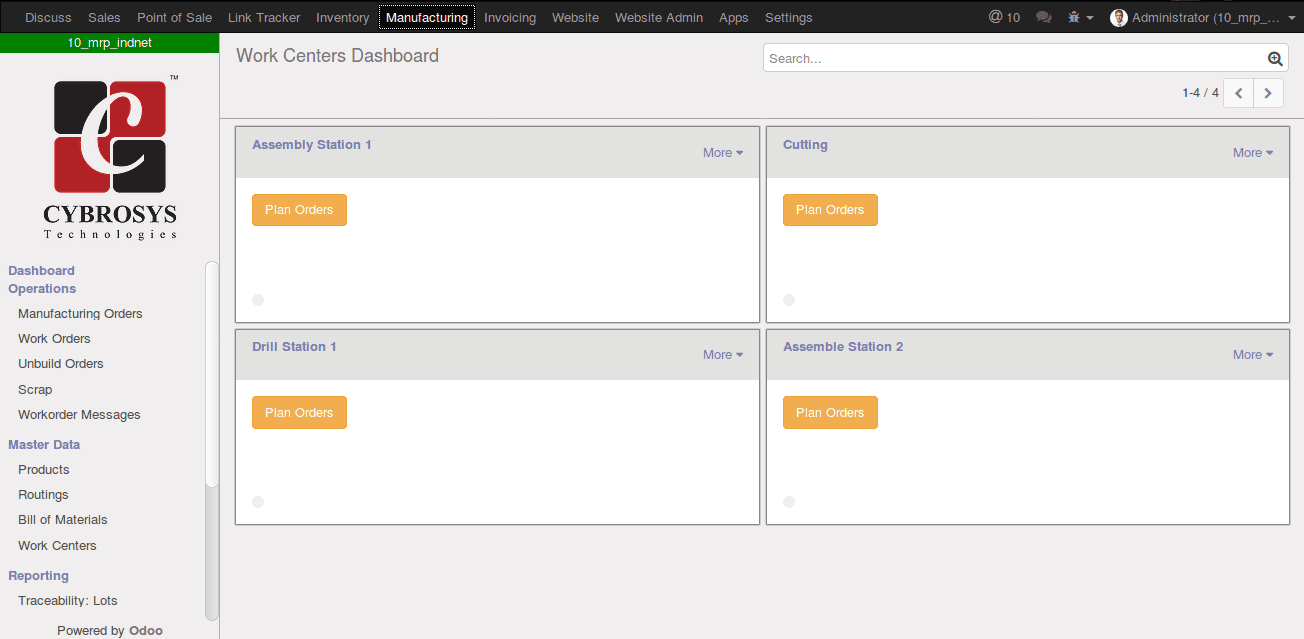Open Work Orders in sidebar
Viewport: 1304px width, 639px height.
[x=54, y=339]
